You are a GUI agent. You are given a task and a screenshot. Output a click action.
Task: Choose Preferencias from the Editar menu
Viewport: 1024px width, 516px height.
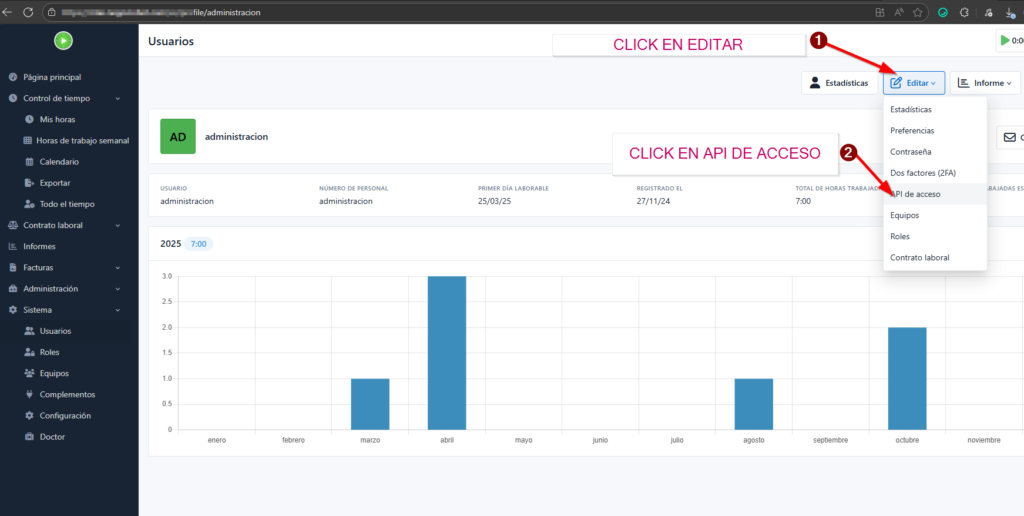click(x=912, y=130)
